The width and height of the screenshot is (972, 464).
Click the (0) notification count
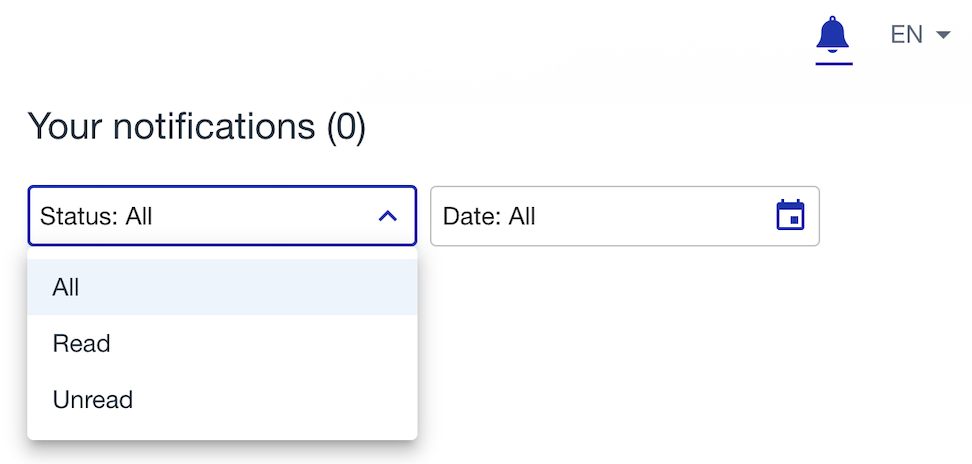pos(347,127)
